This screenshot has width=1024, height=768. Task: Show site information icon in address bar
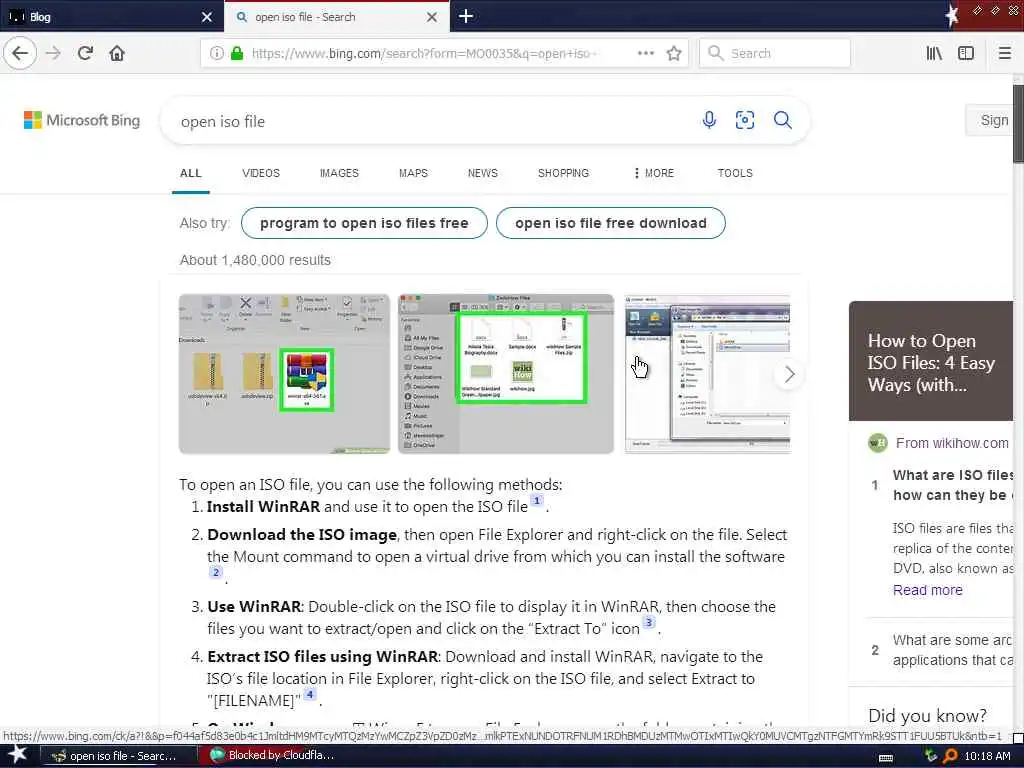[x=216, y=54]
